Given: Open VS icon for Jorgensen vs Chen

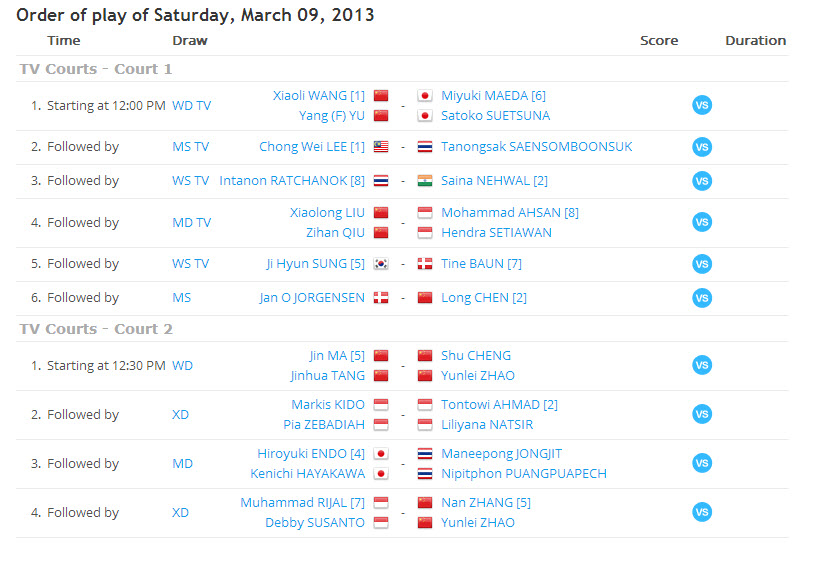Looking at the screenshot, I should [x=702, y=298].
